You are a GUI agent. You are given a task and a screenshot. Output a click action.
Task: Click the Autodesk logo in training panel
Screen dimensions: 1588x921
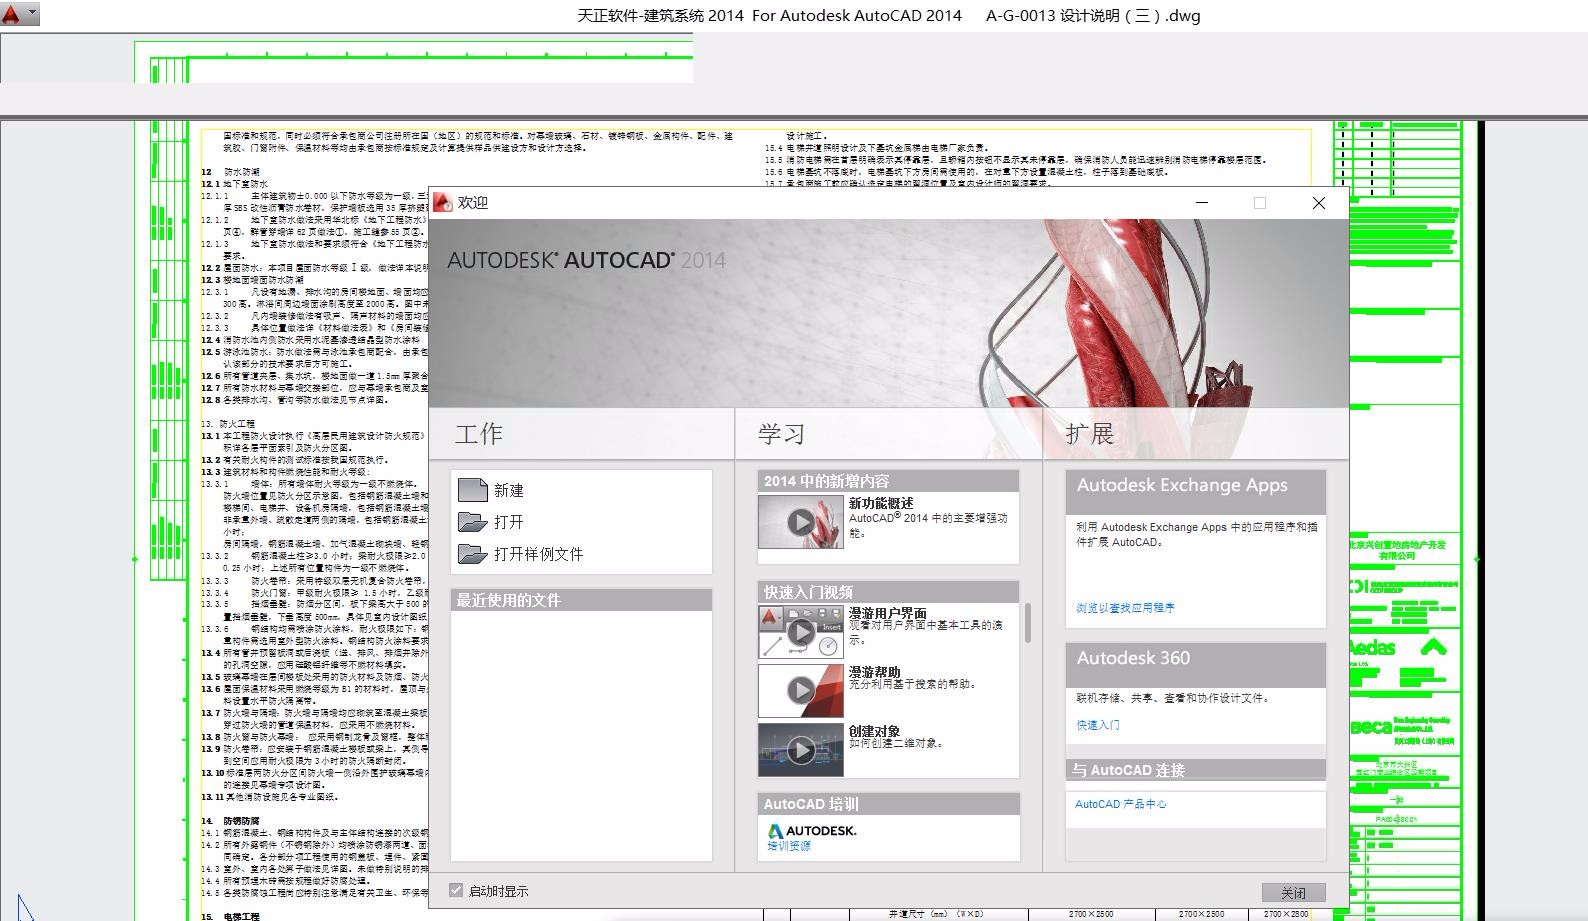click(x=812, y=830)
